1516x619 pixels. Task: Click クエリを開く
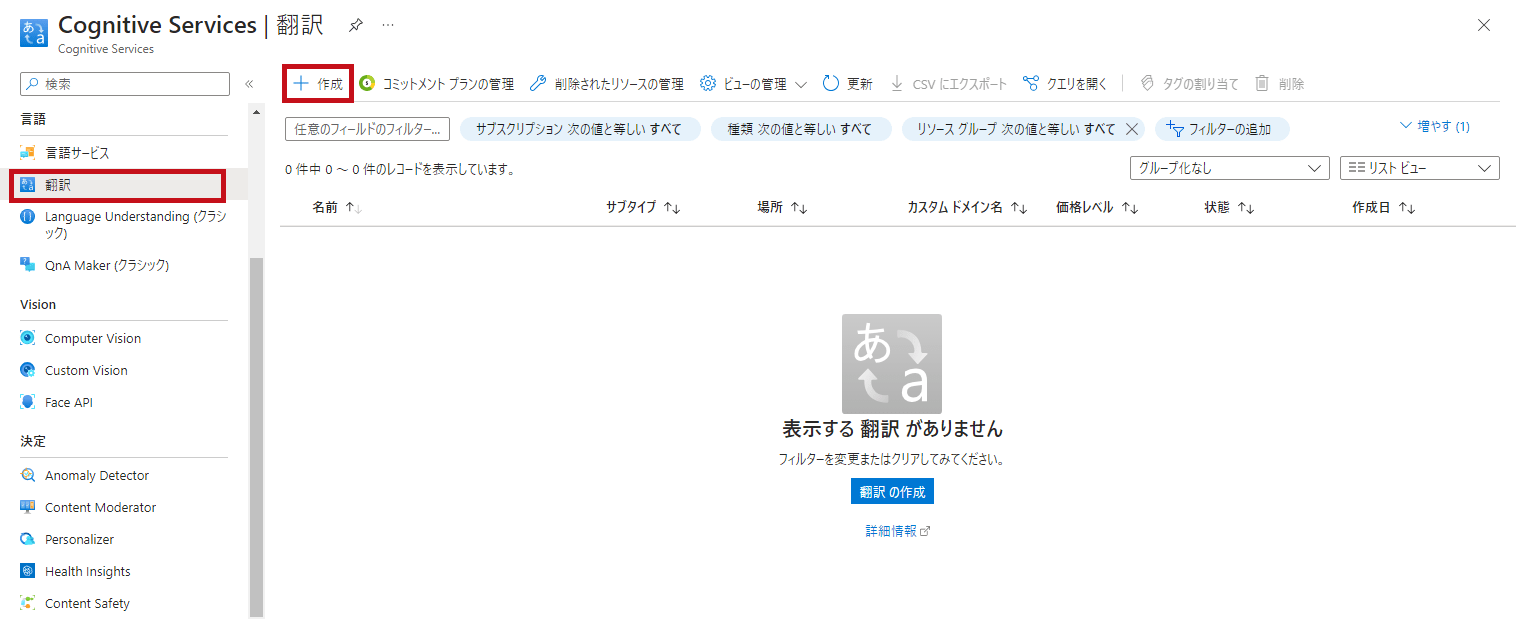pos(1065,84)
